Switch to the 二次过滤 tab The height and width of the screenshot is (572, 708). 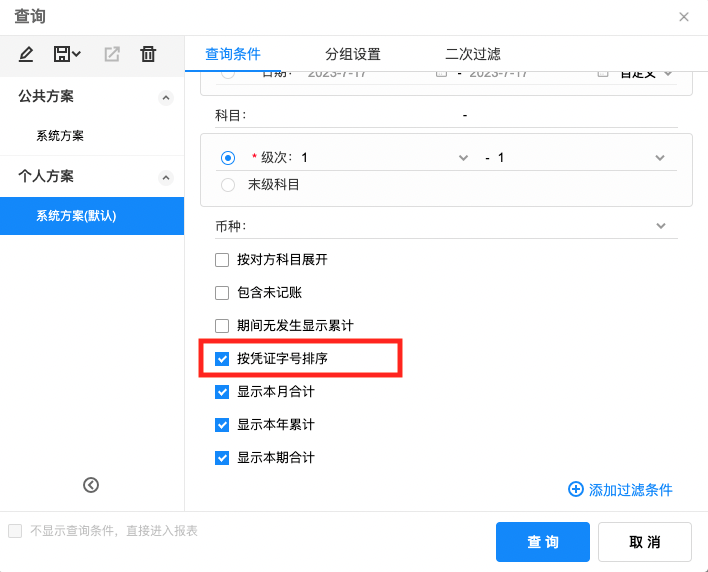click(472, 54)
